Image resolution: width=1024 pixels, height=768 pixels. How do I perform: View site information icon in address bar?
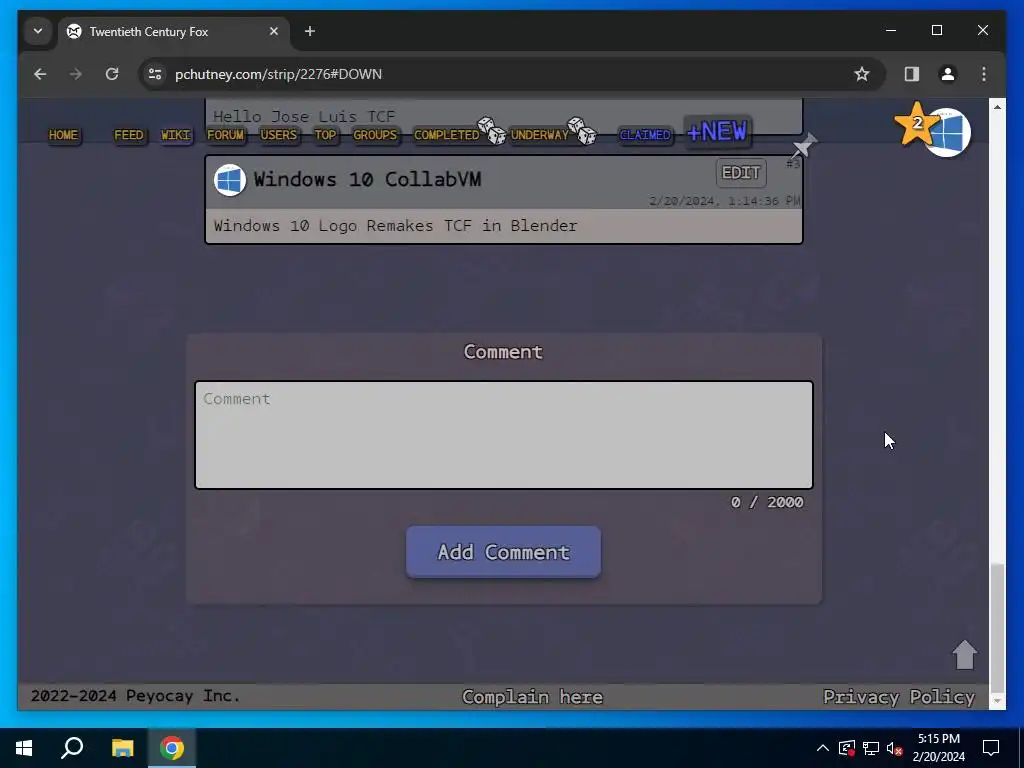click(155, 74)
